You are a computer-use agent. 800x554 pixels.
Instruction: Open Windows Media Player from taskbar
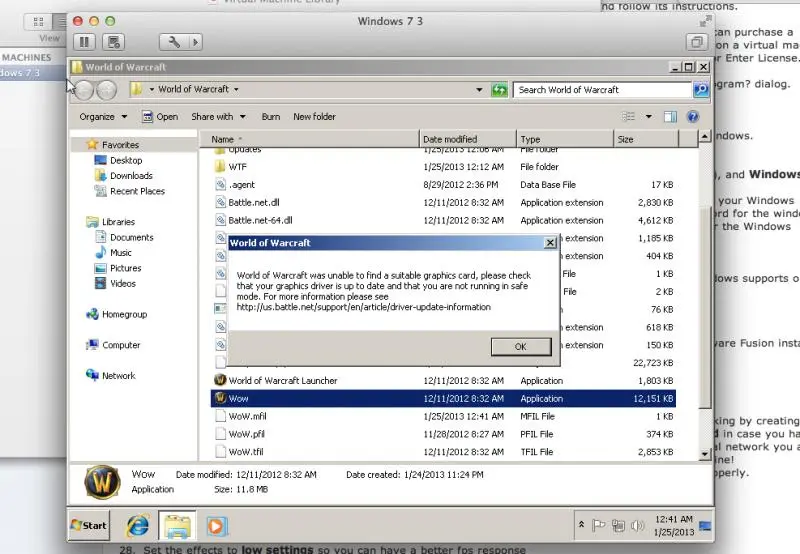pyautogui.click(x=216, y=526)
